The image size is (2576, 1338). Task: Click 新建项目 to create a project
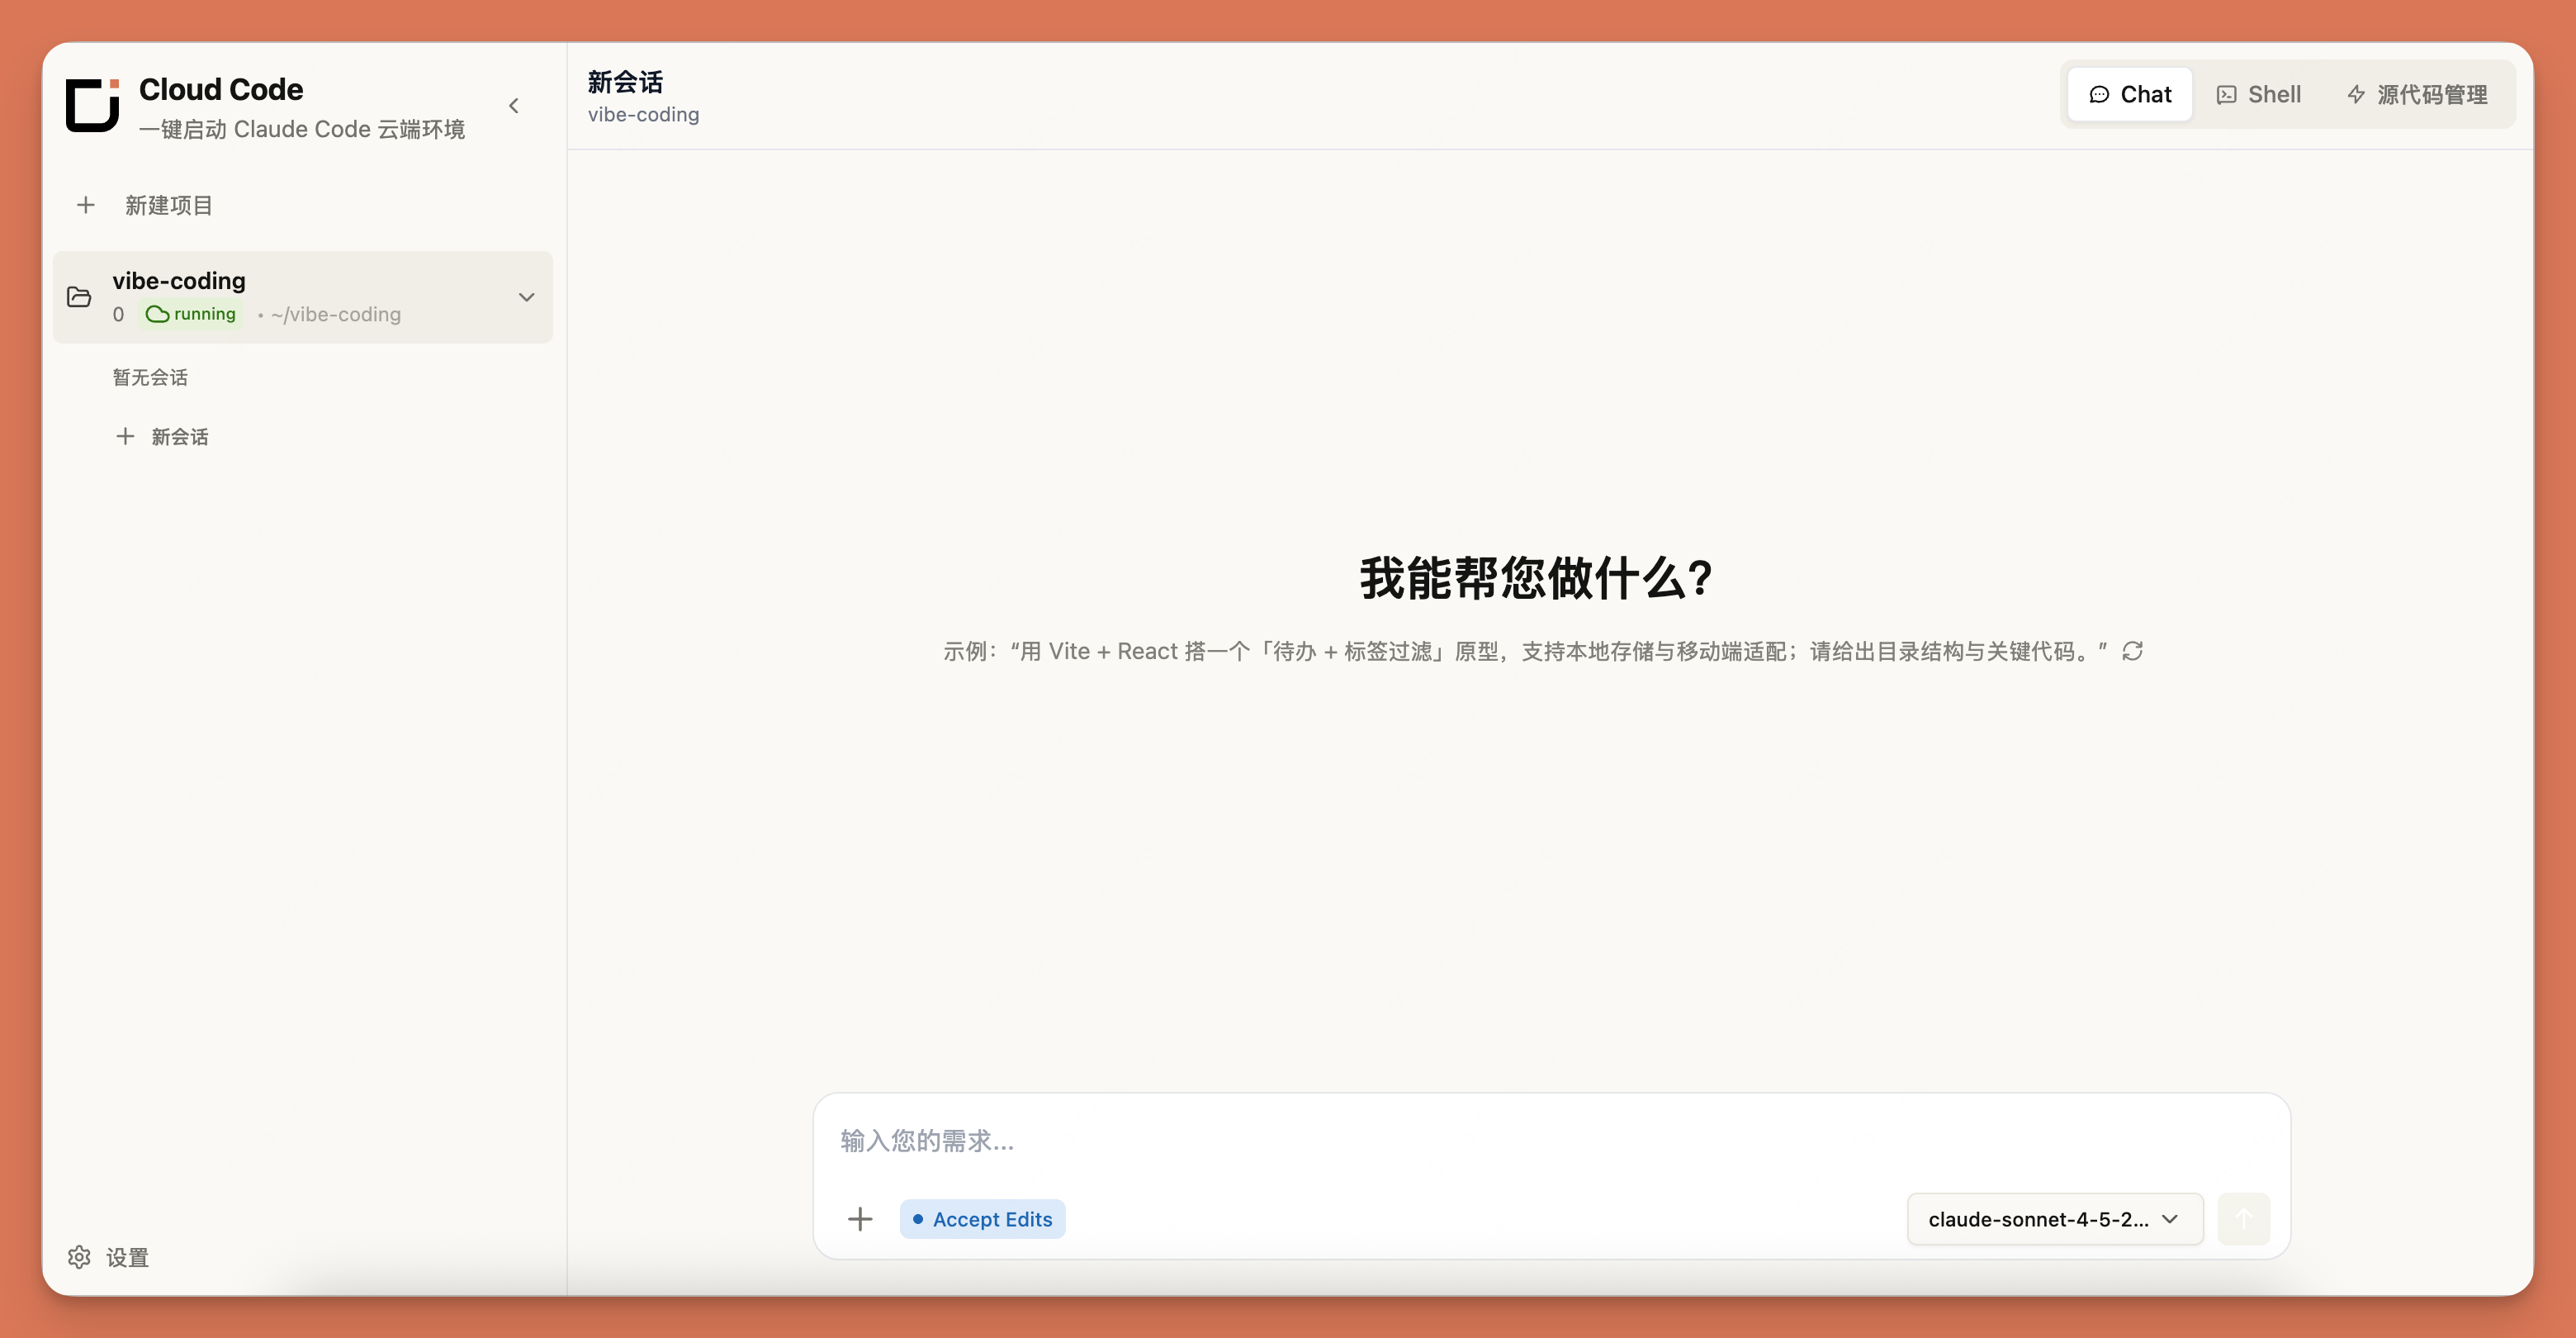pyautogui.click(x=168, y=205)
